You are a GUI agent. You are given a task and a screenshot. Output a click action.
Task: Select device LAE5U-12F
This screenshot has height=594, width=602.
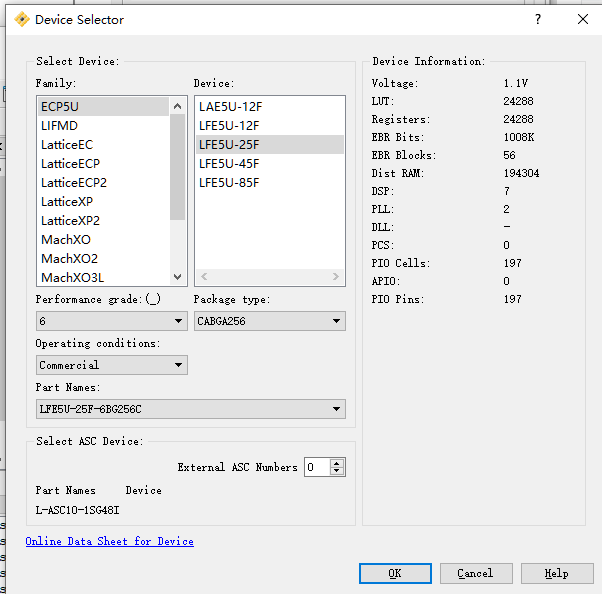click(230, 106)
